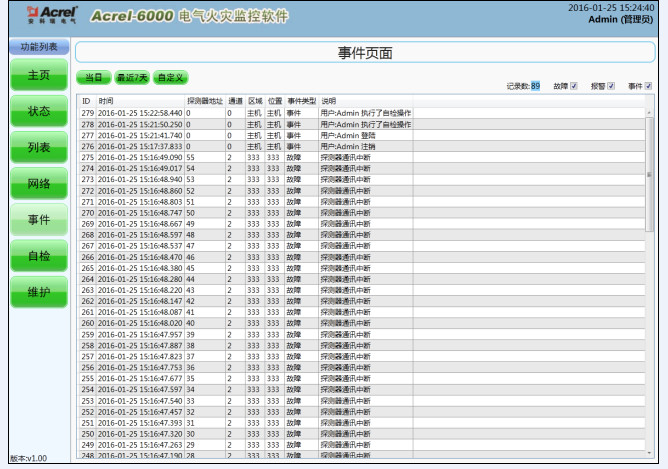This screenshot has width=668, height=469.
Task: Click the 自定义 custom range button
Action: click(171, 77)
